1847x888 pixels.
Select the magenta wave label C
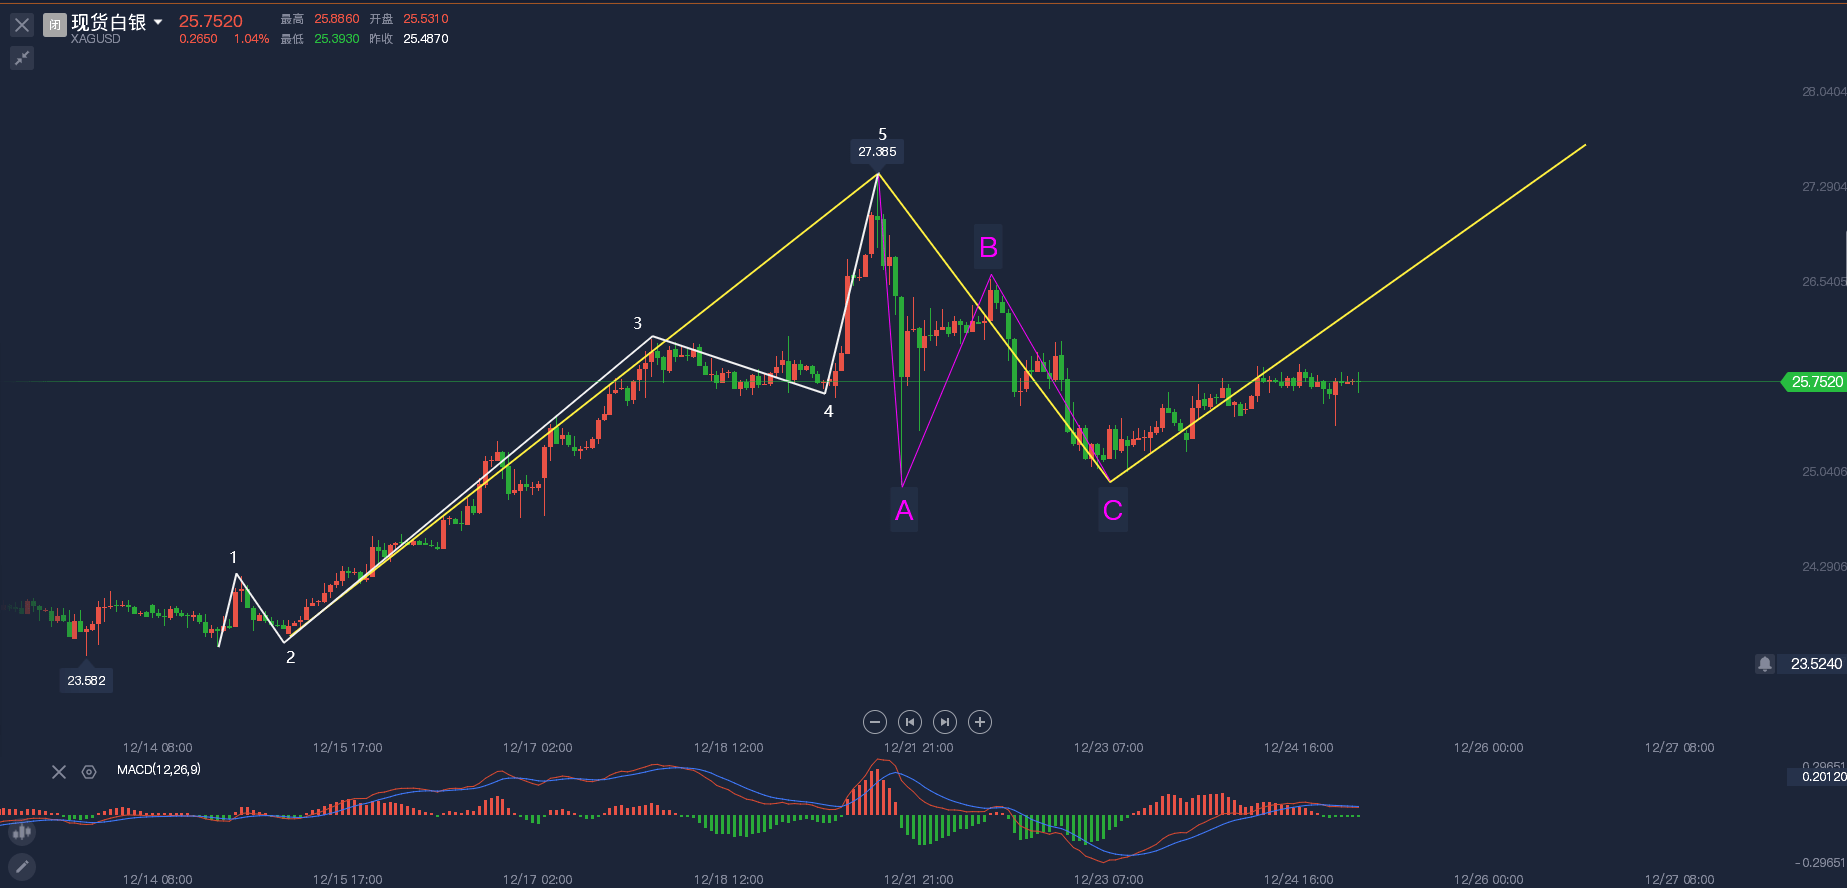[x=1113, y=510]
